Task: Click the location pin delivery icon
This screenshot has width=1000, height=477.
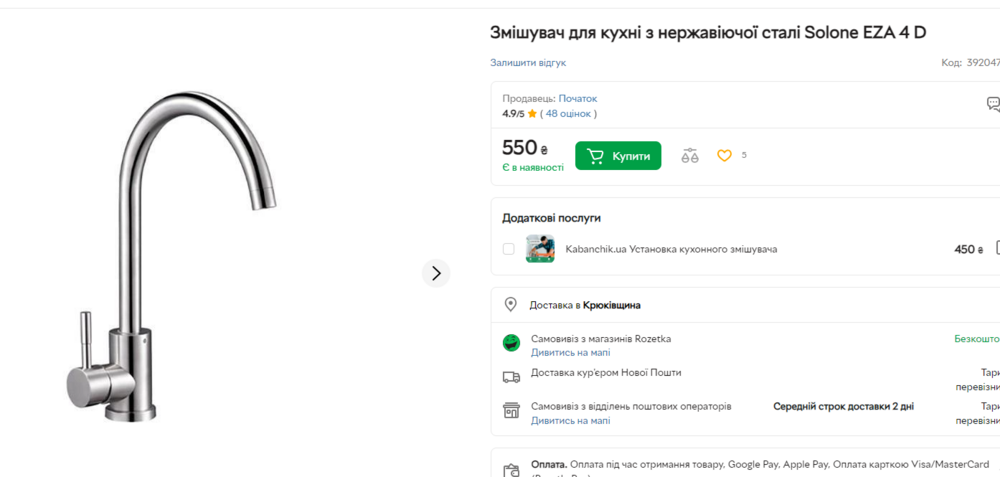Action: (x=510, y=305)
